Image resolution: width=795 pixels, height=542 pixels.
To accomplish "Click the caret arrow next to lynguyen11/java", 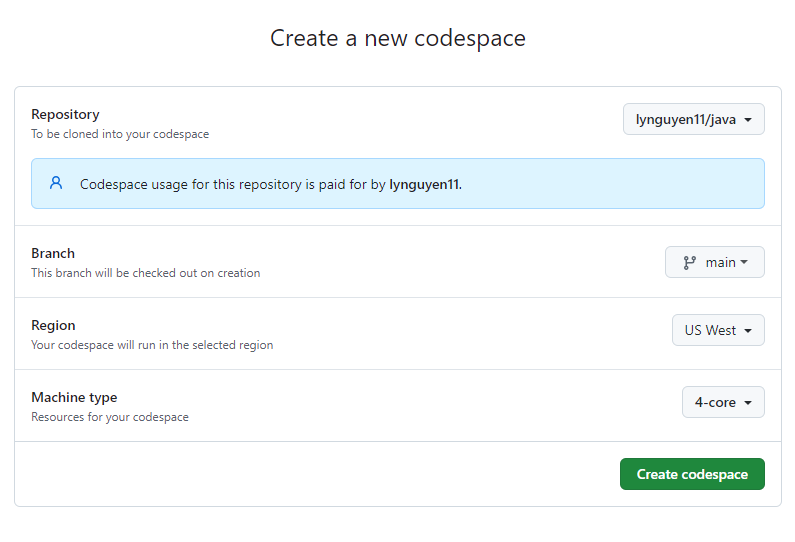I will 748,120.
